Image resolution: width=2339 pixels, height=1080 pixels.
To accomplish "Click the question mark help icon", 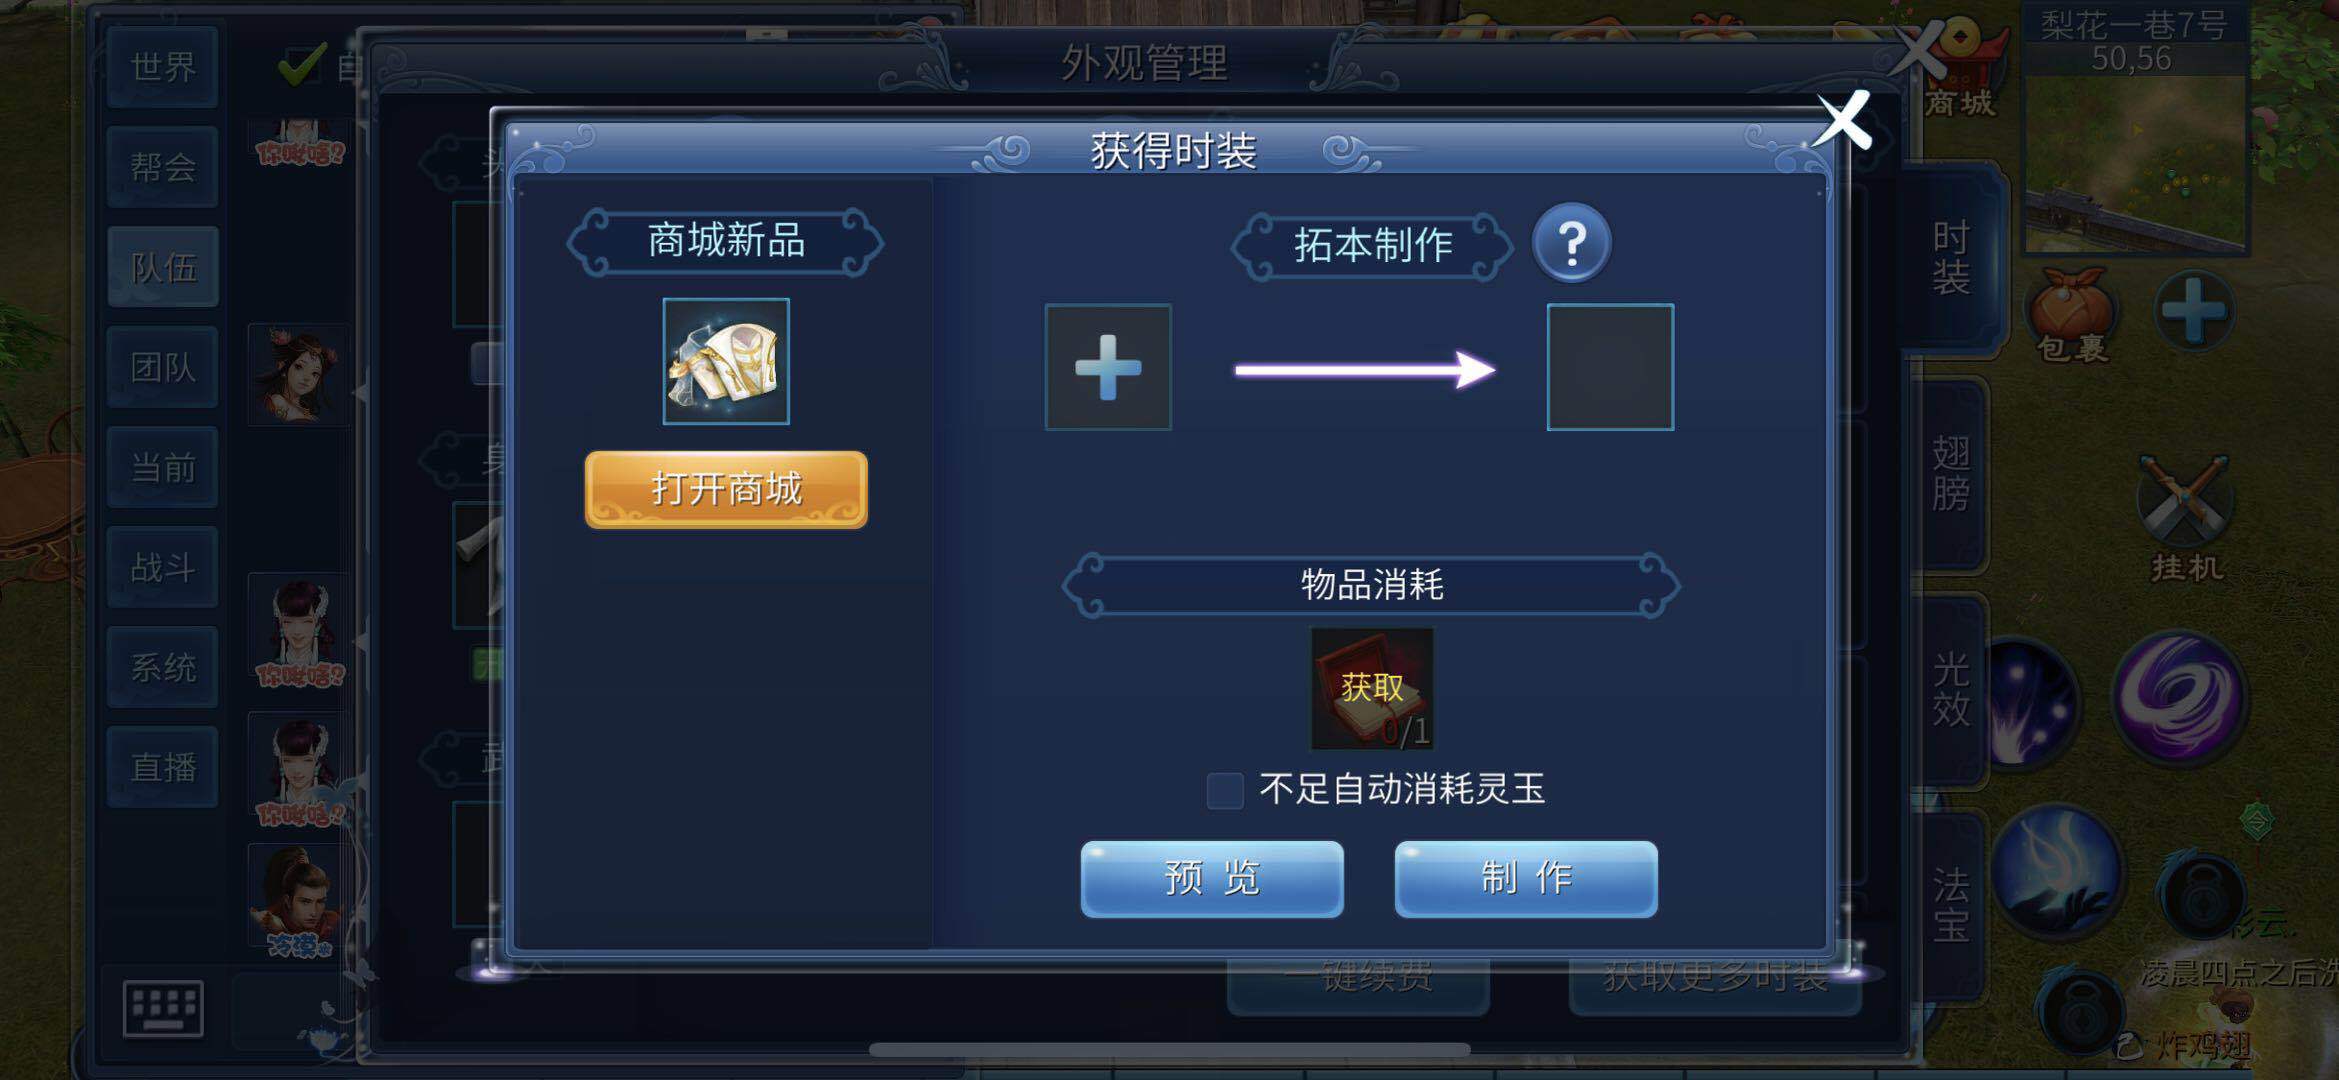I will tap(1571, 243).
